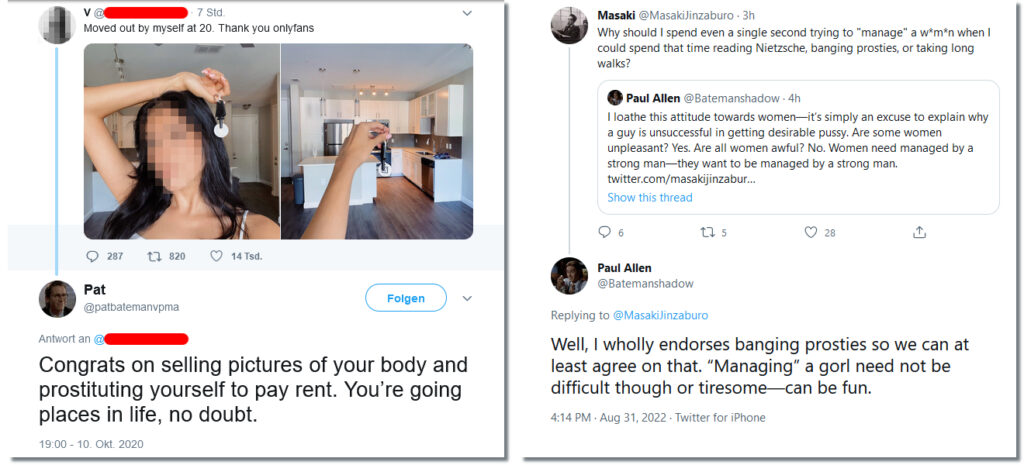Open Pat's profile avatar

pos(57,299)
